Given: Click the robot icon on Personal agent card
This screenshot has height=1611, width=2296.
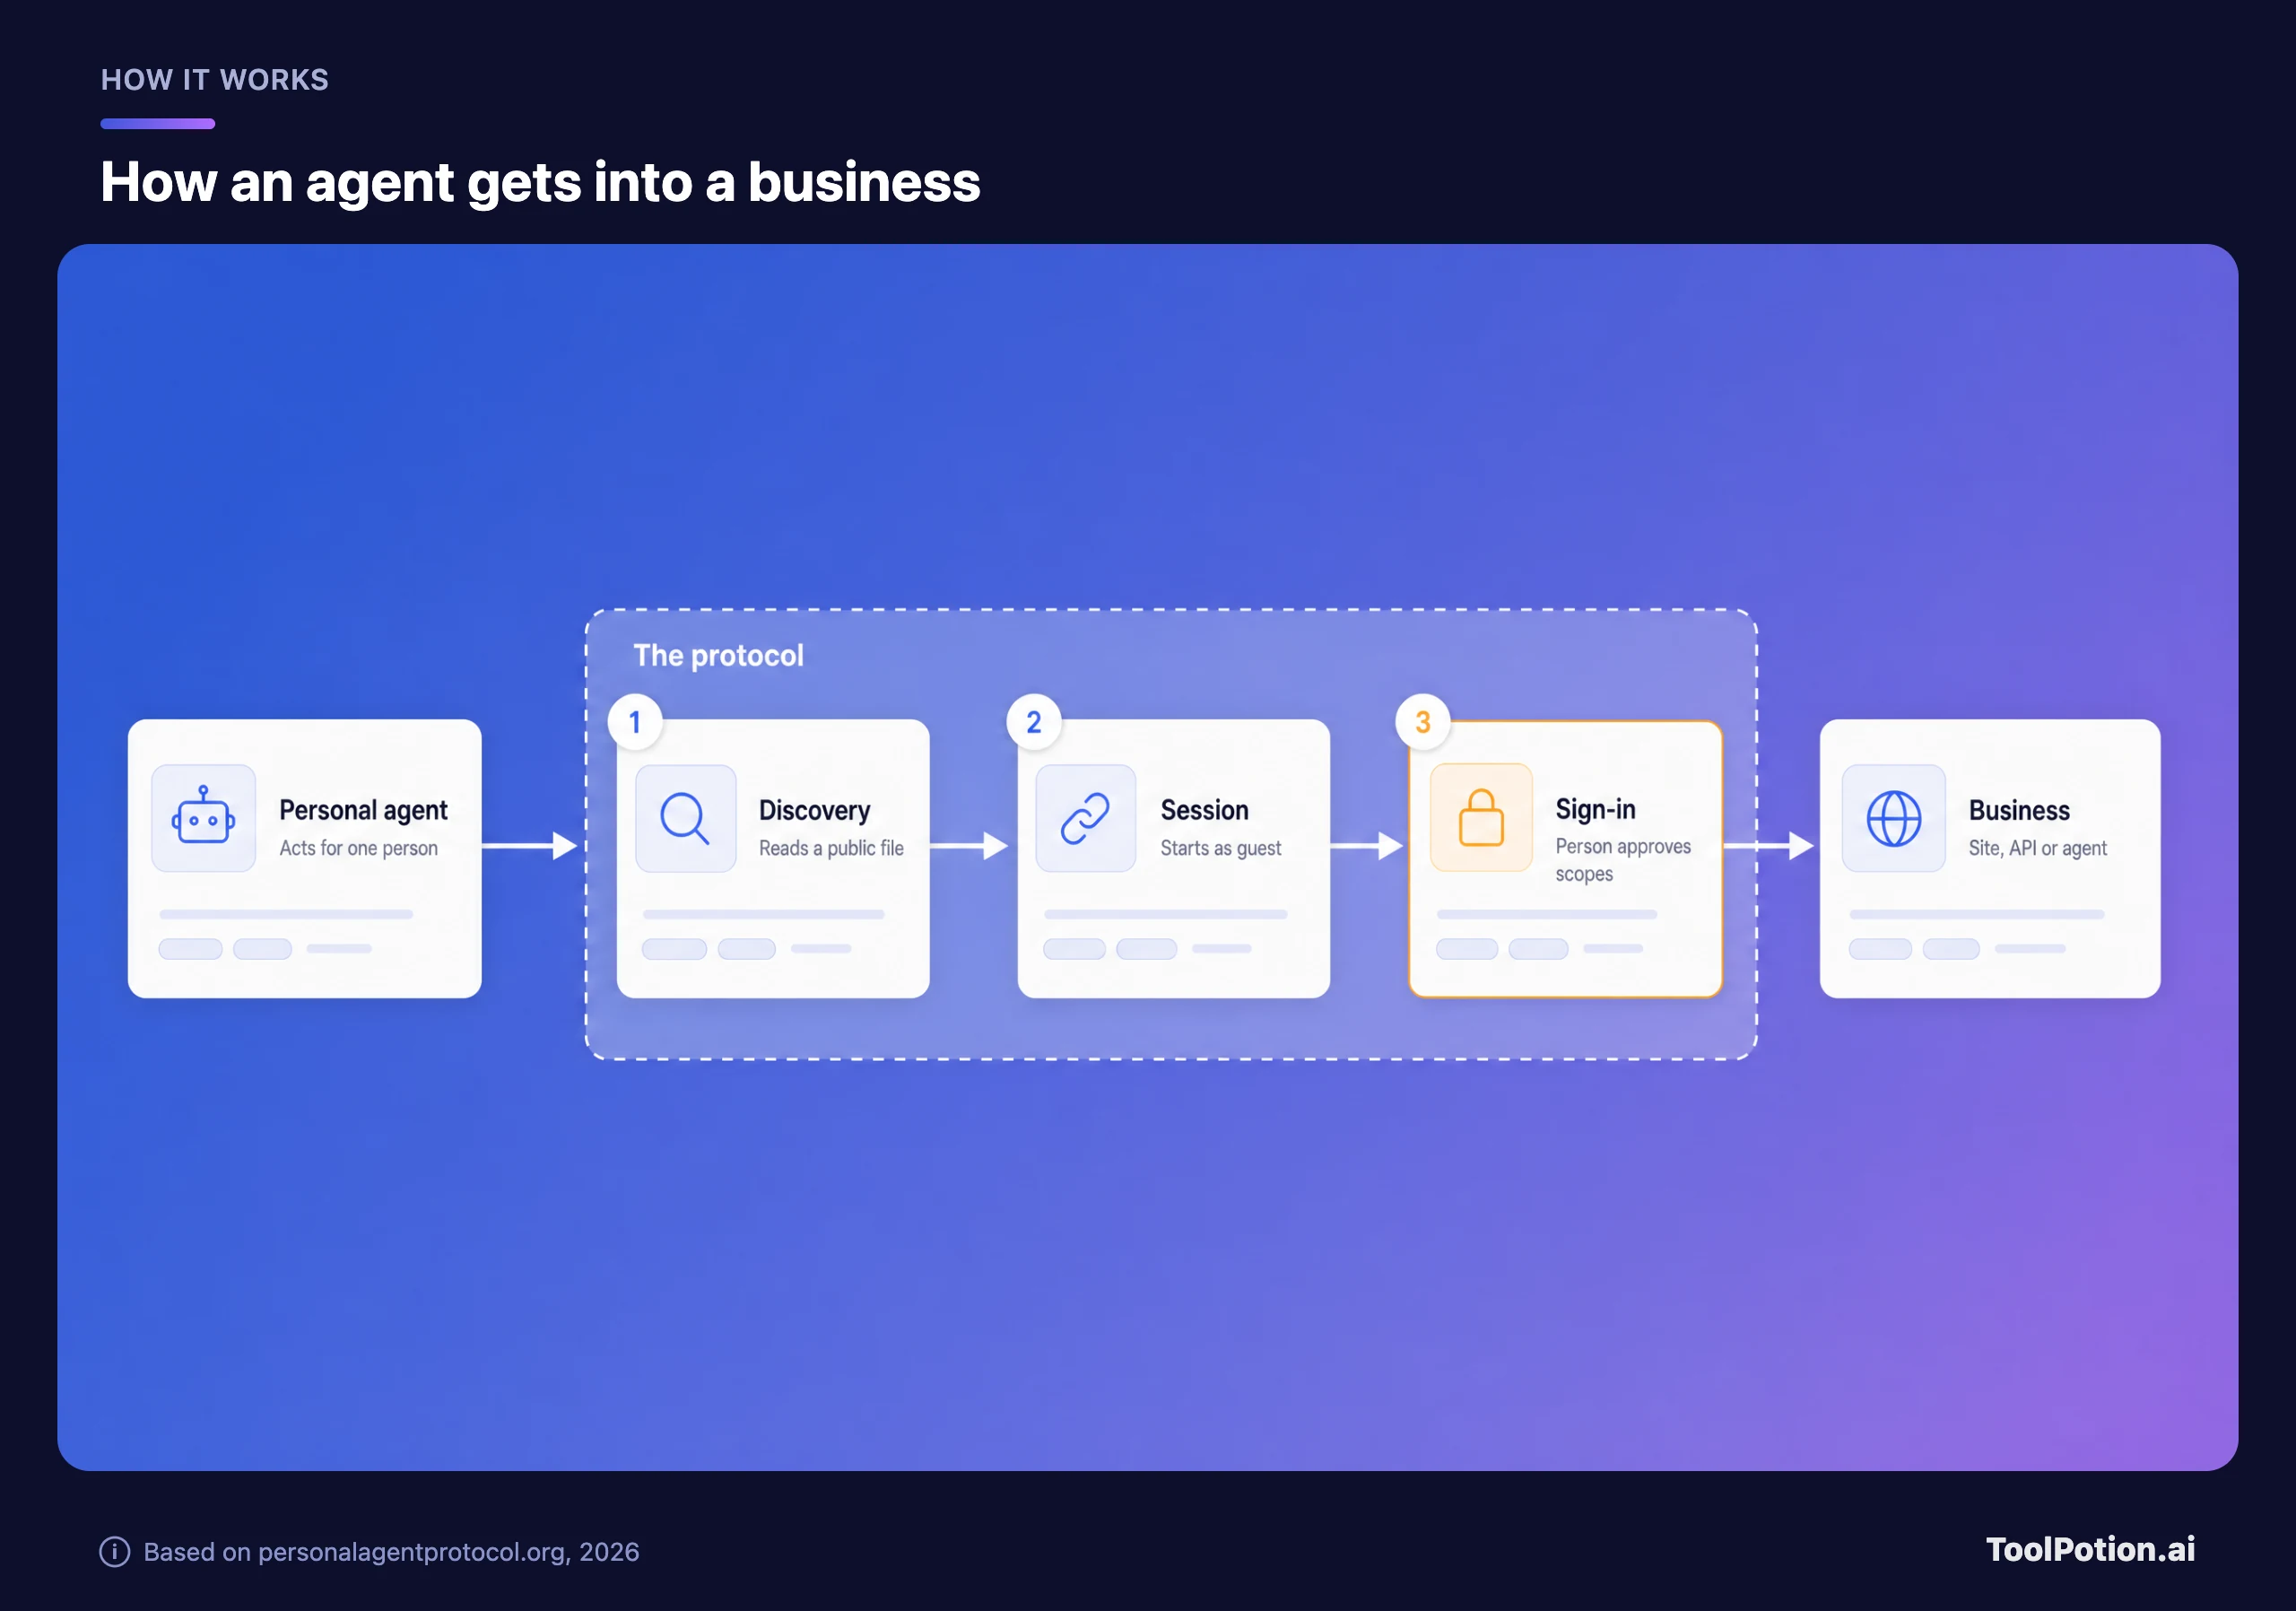Looking at the screenshot, I should point(203,817).
